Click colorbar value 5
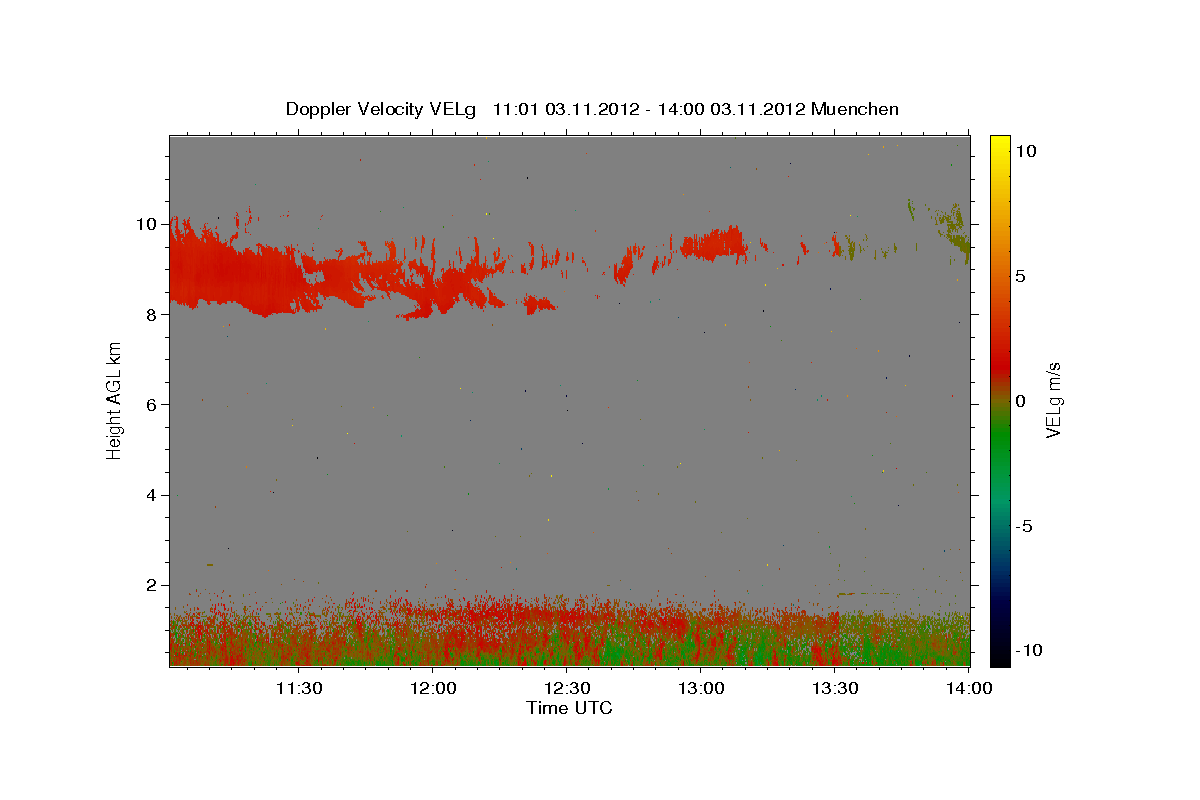The height and width of the screenshot is (800, 1200). (x=1019, y=276)
